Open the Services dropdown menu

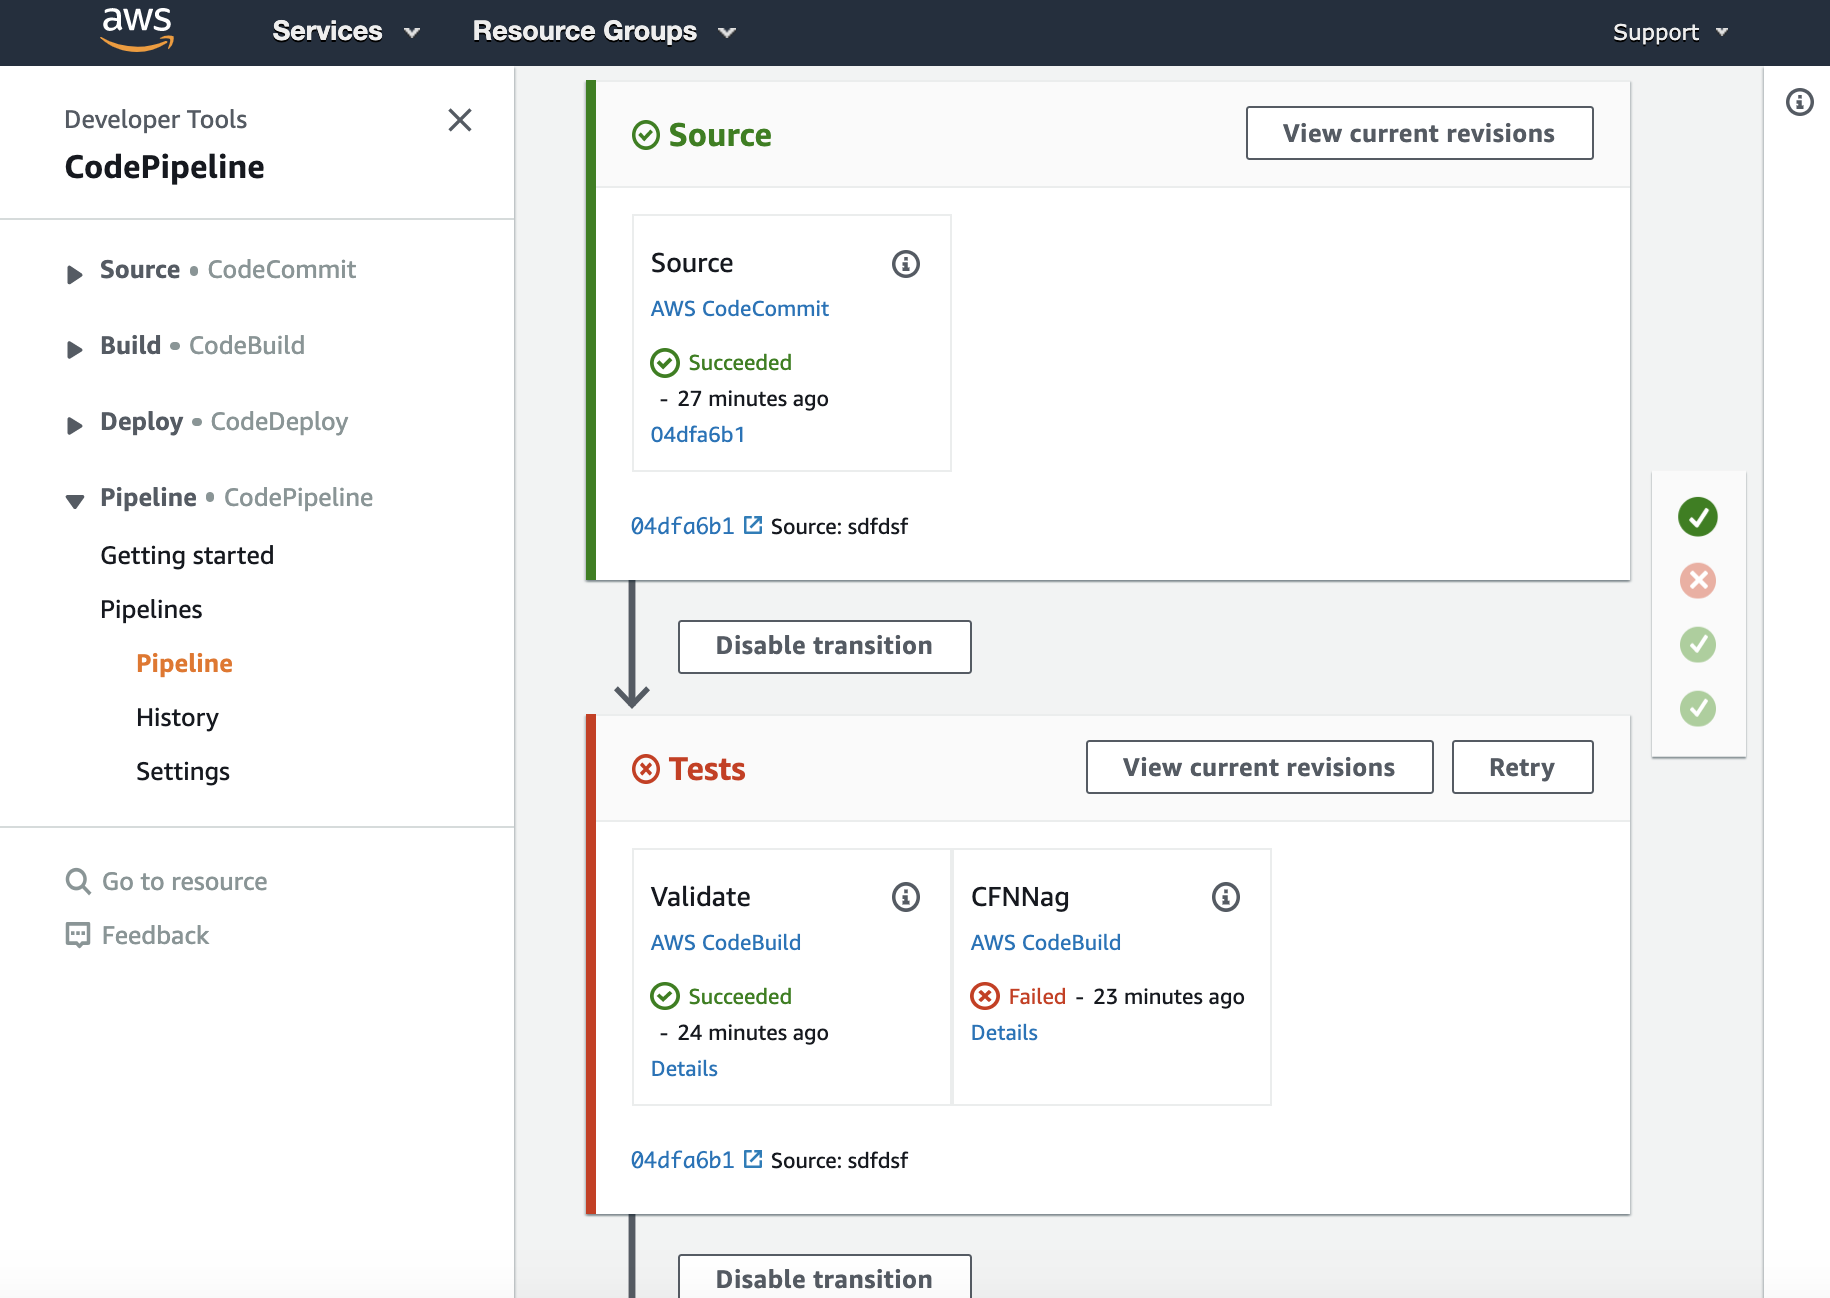pos(346,32)
